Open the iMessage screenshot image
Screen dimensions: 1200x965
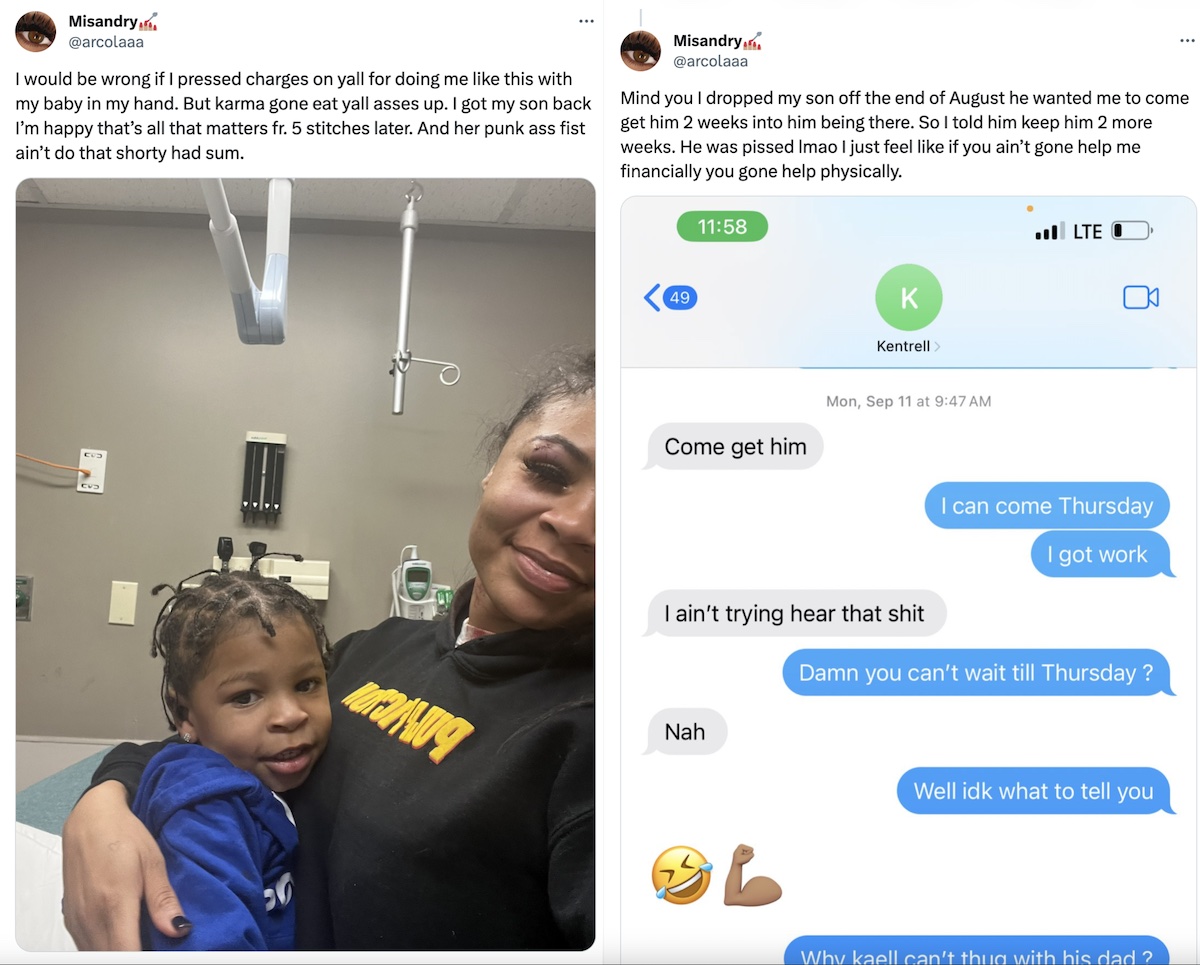pyautogui.click(x=908, y=580)
